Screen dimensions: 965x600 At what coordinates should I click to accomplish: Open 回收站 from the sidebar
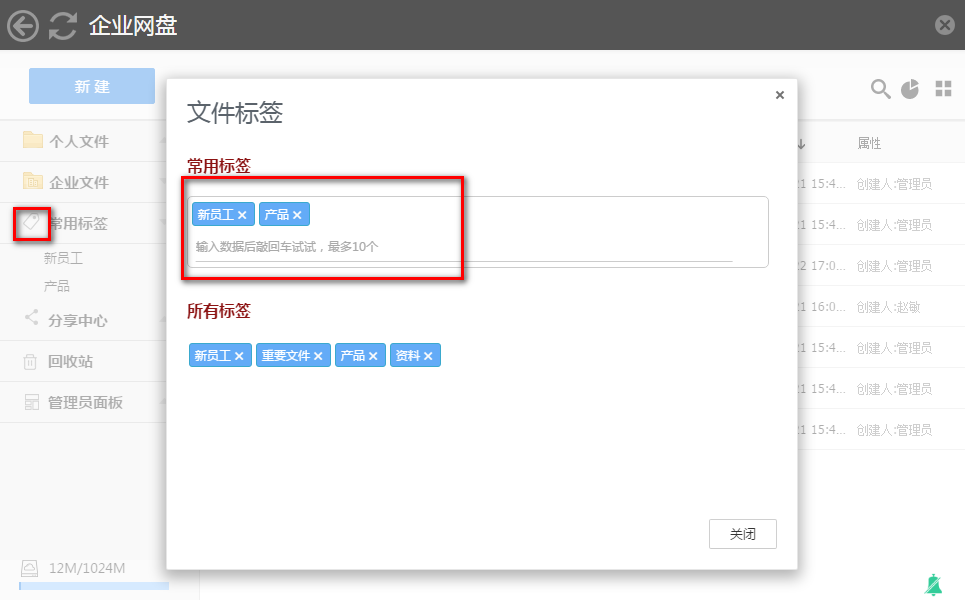coord(70,362)
